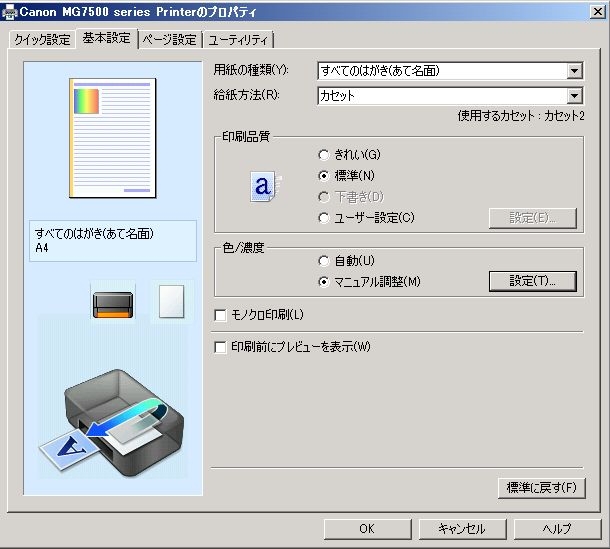Click the blank paper sheet icon

172,302
